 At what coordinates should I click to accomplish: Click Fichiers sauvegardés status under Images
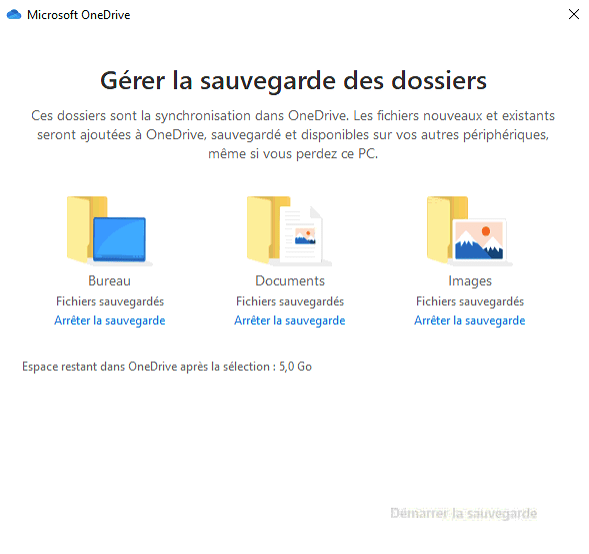(x=470, y=301)
